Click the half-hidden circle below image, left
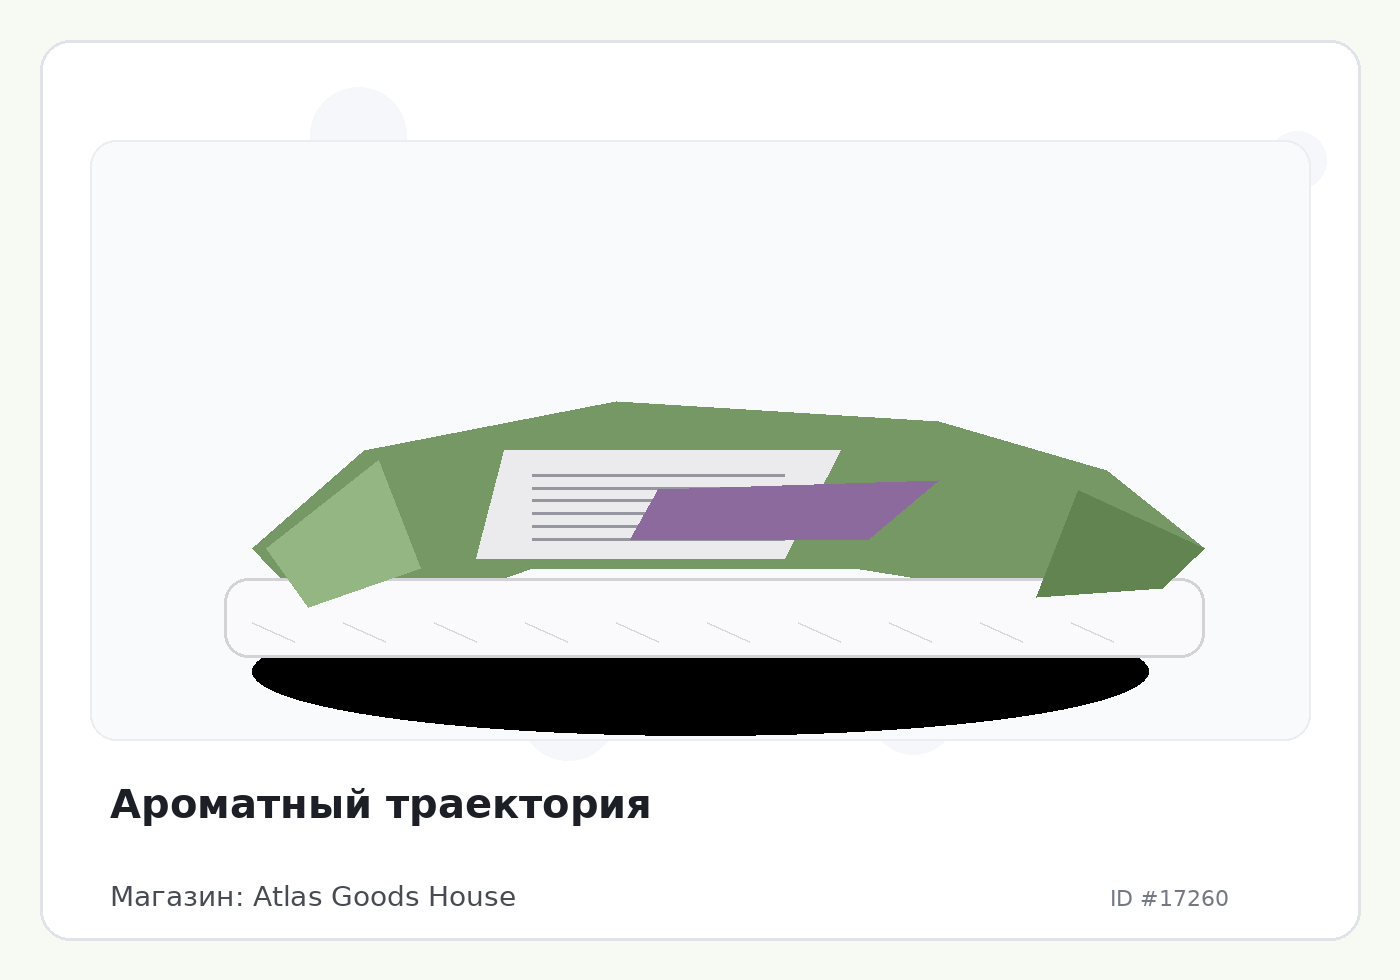 pyautogui.click(x=568, y=750)
